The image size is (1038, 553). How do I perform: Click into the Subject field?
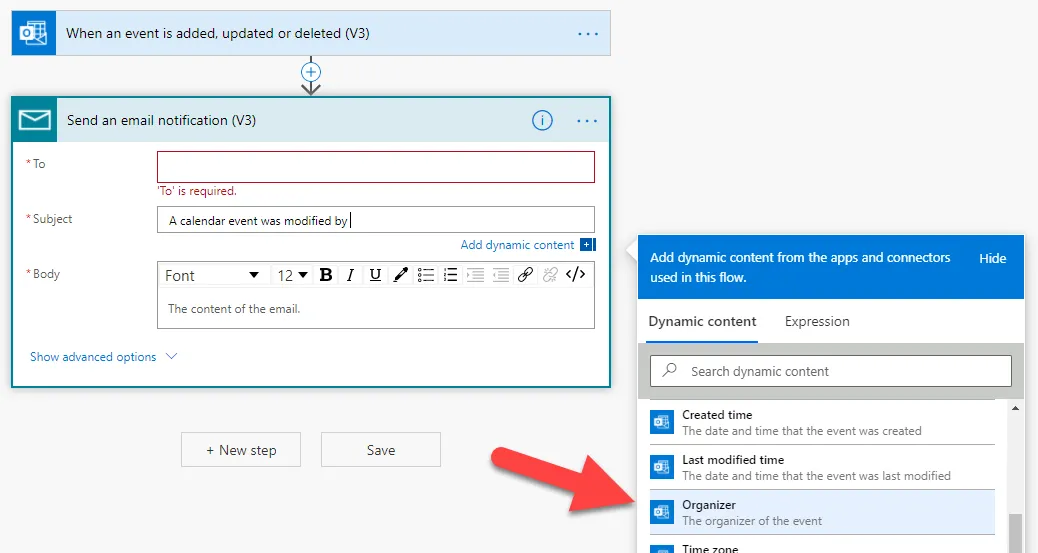pyautogui.click(x=376, y=220)
